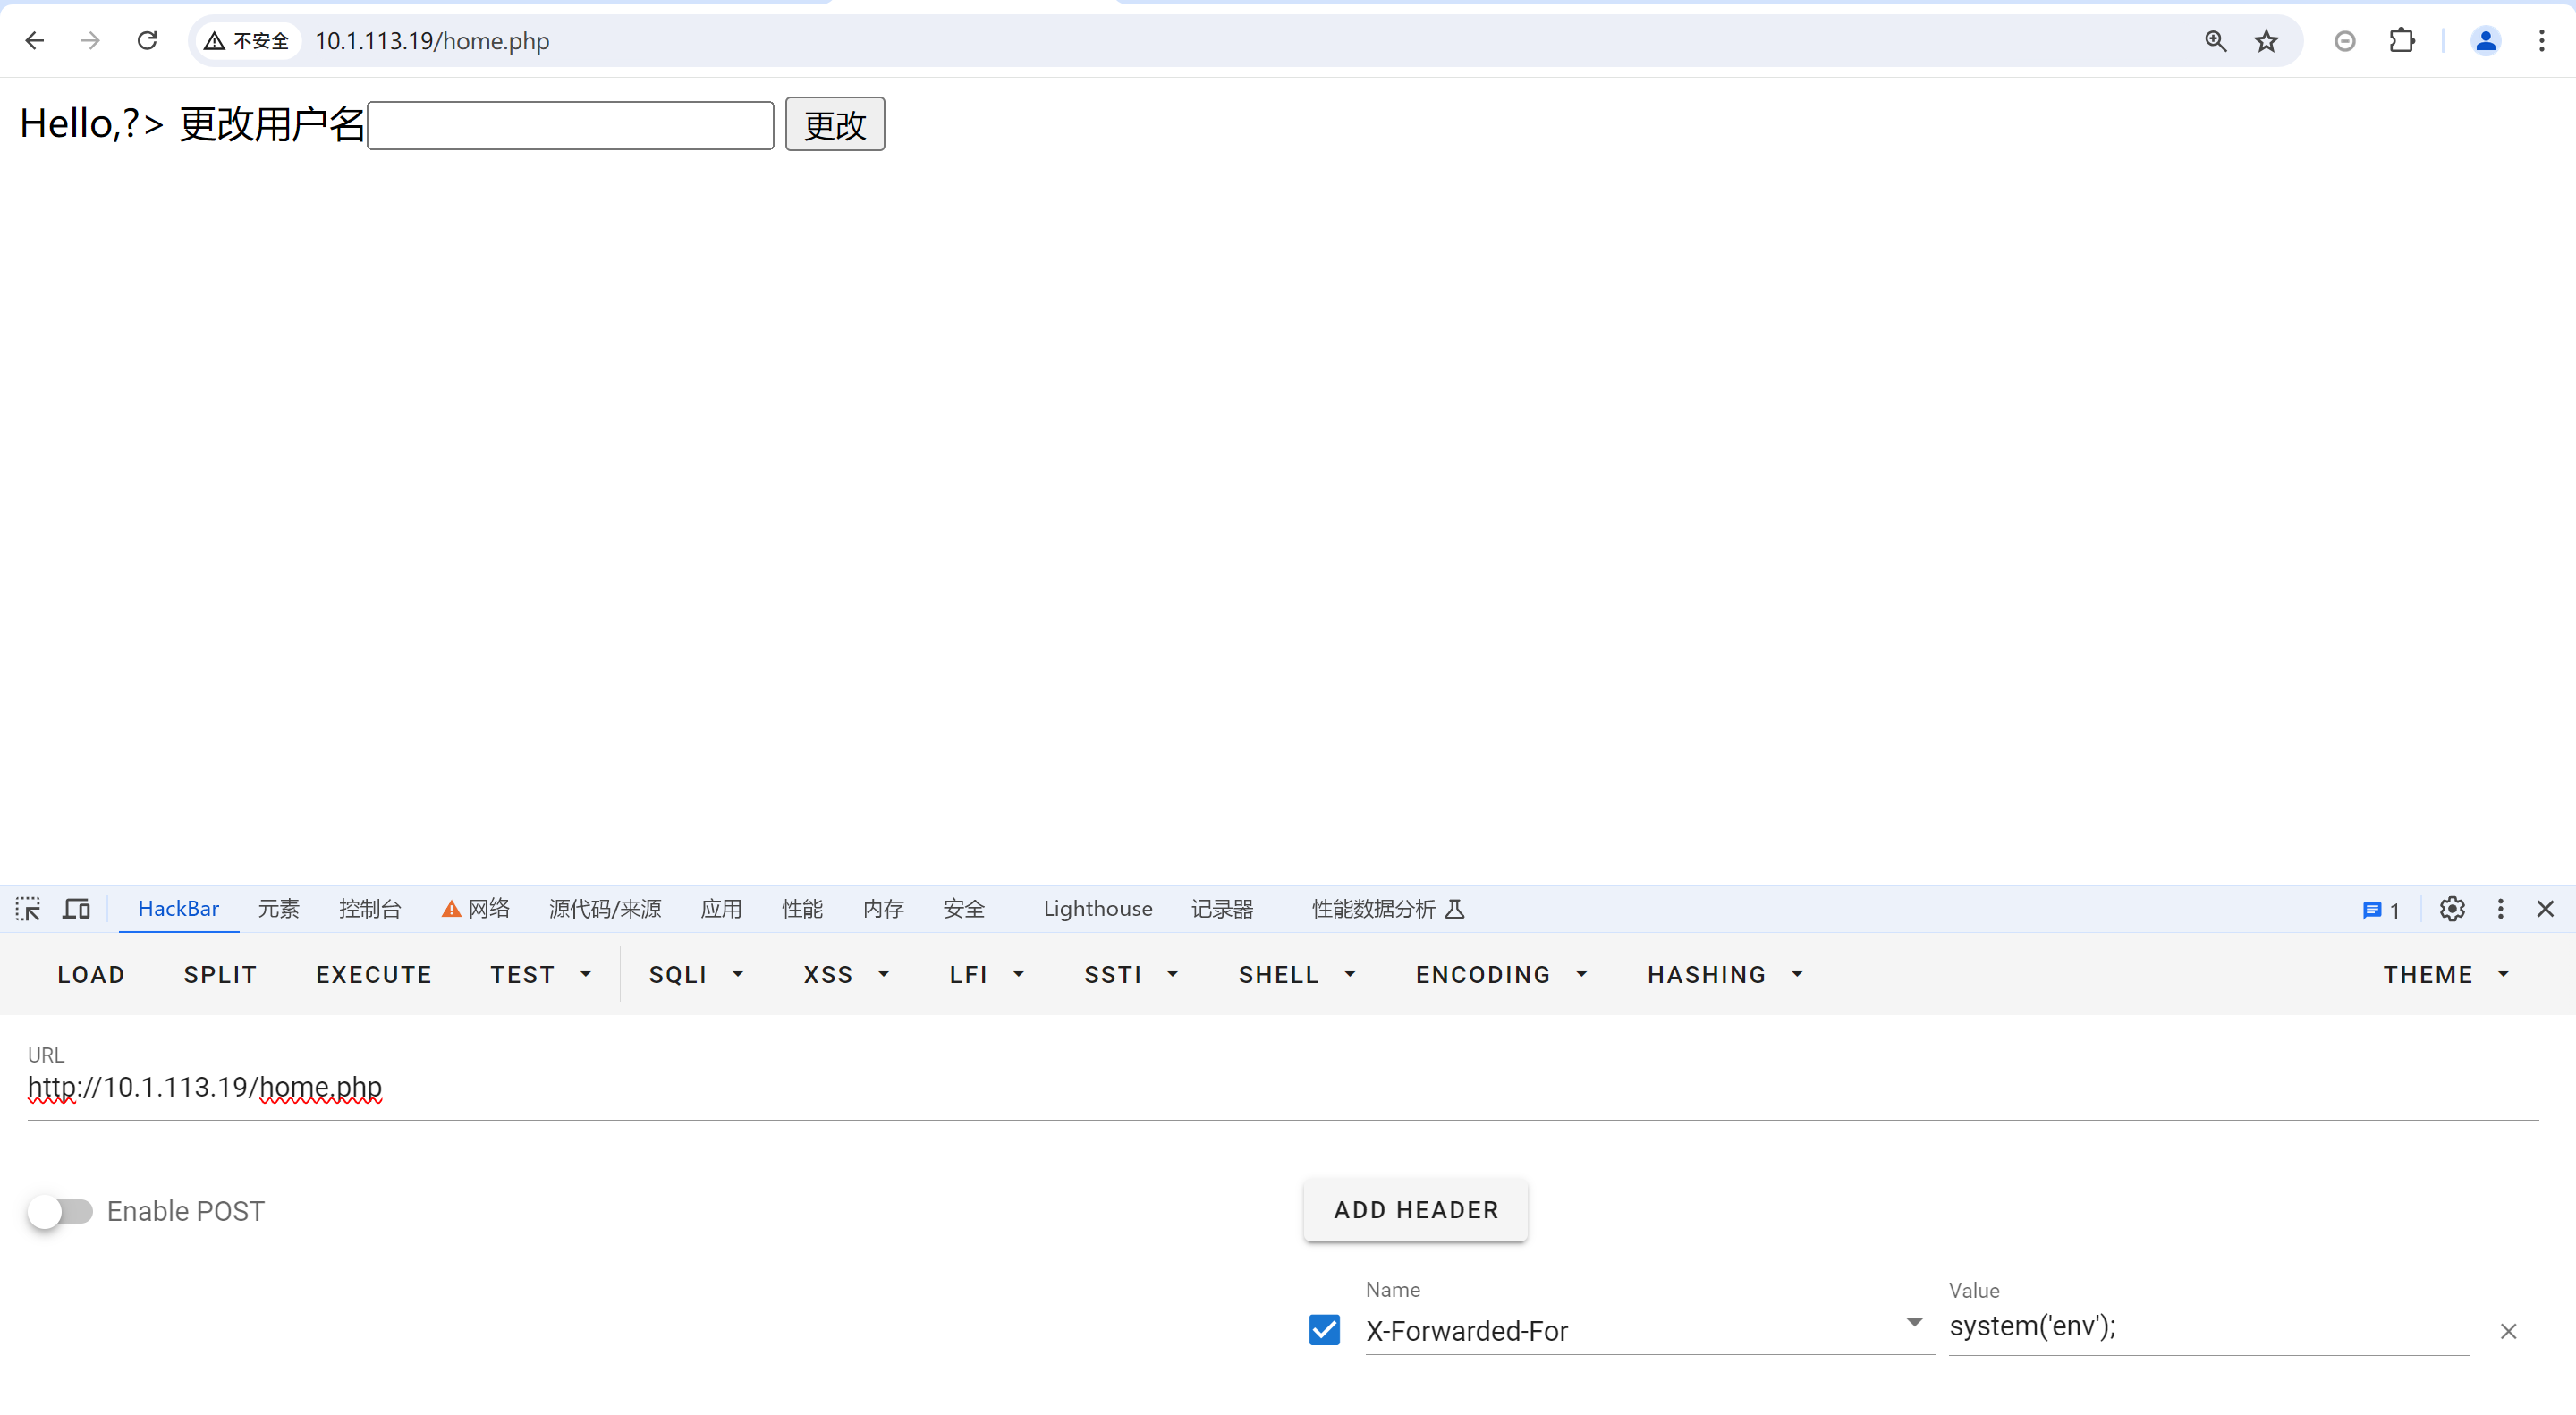
Task: Reload the current page
Action: 147,41
